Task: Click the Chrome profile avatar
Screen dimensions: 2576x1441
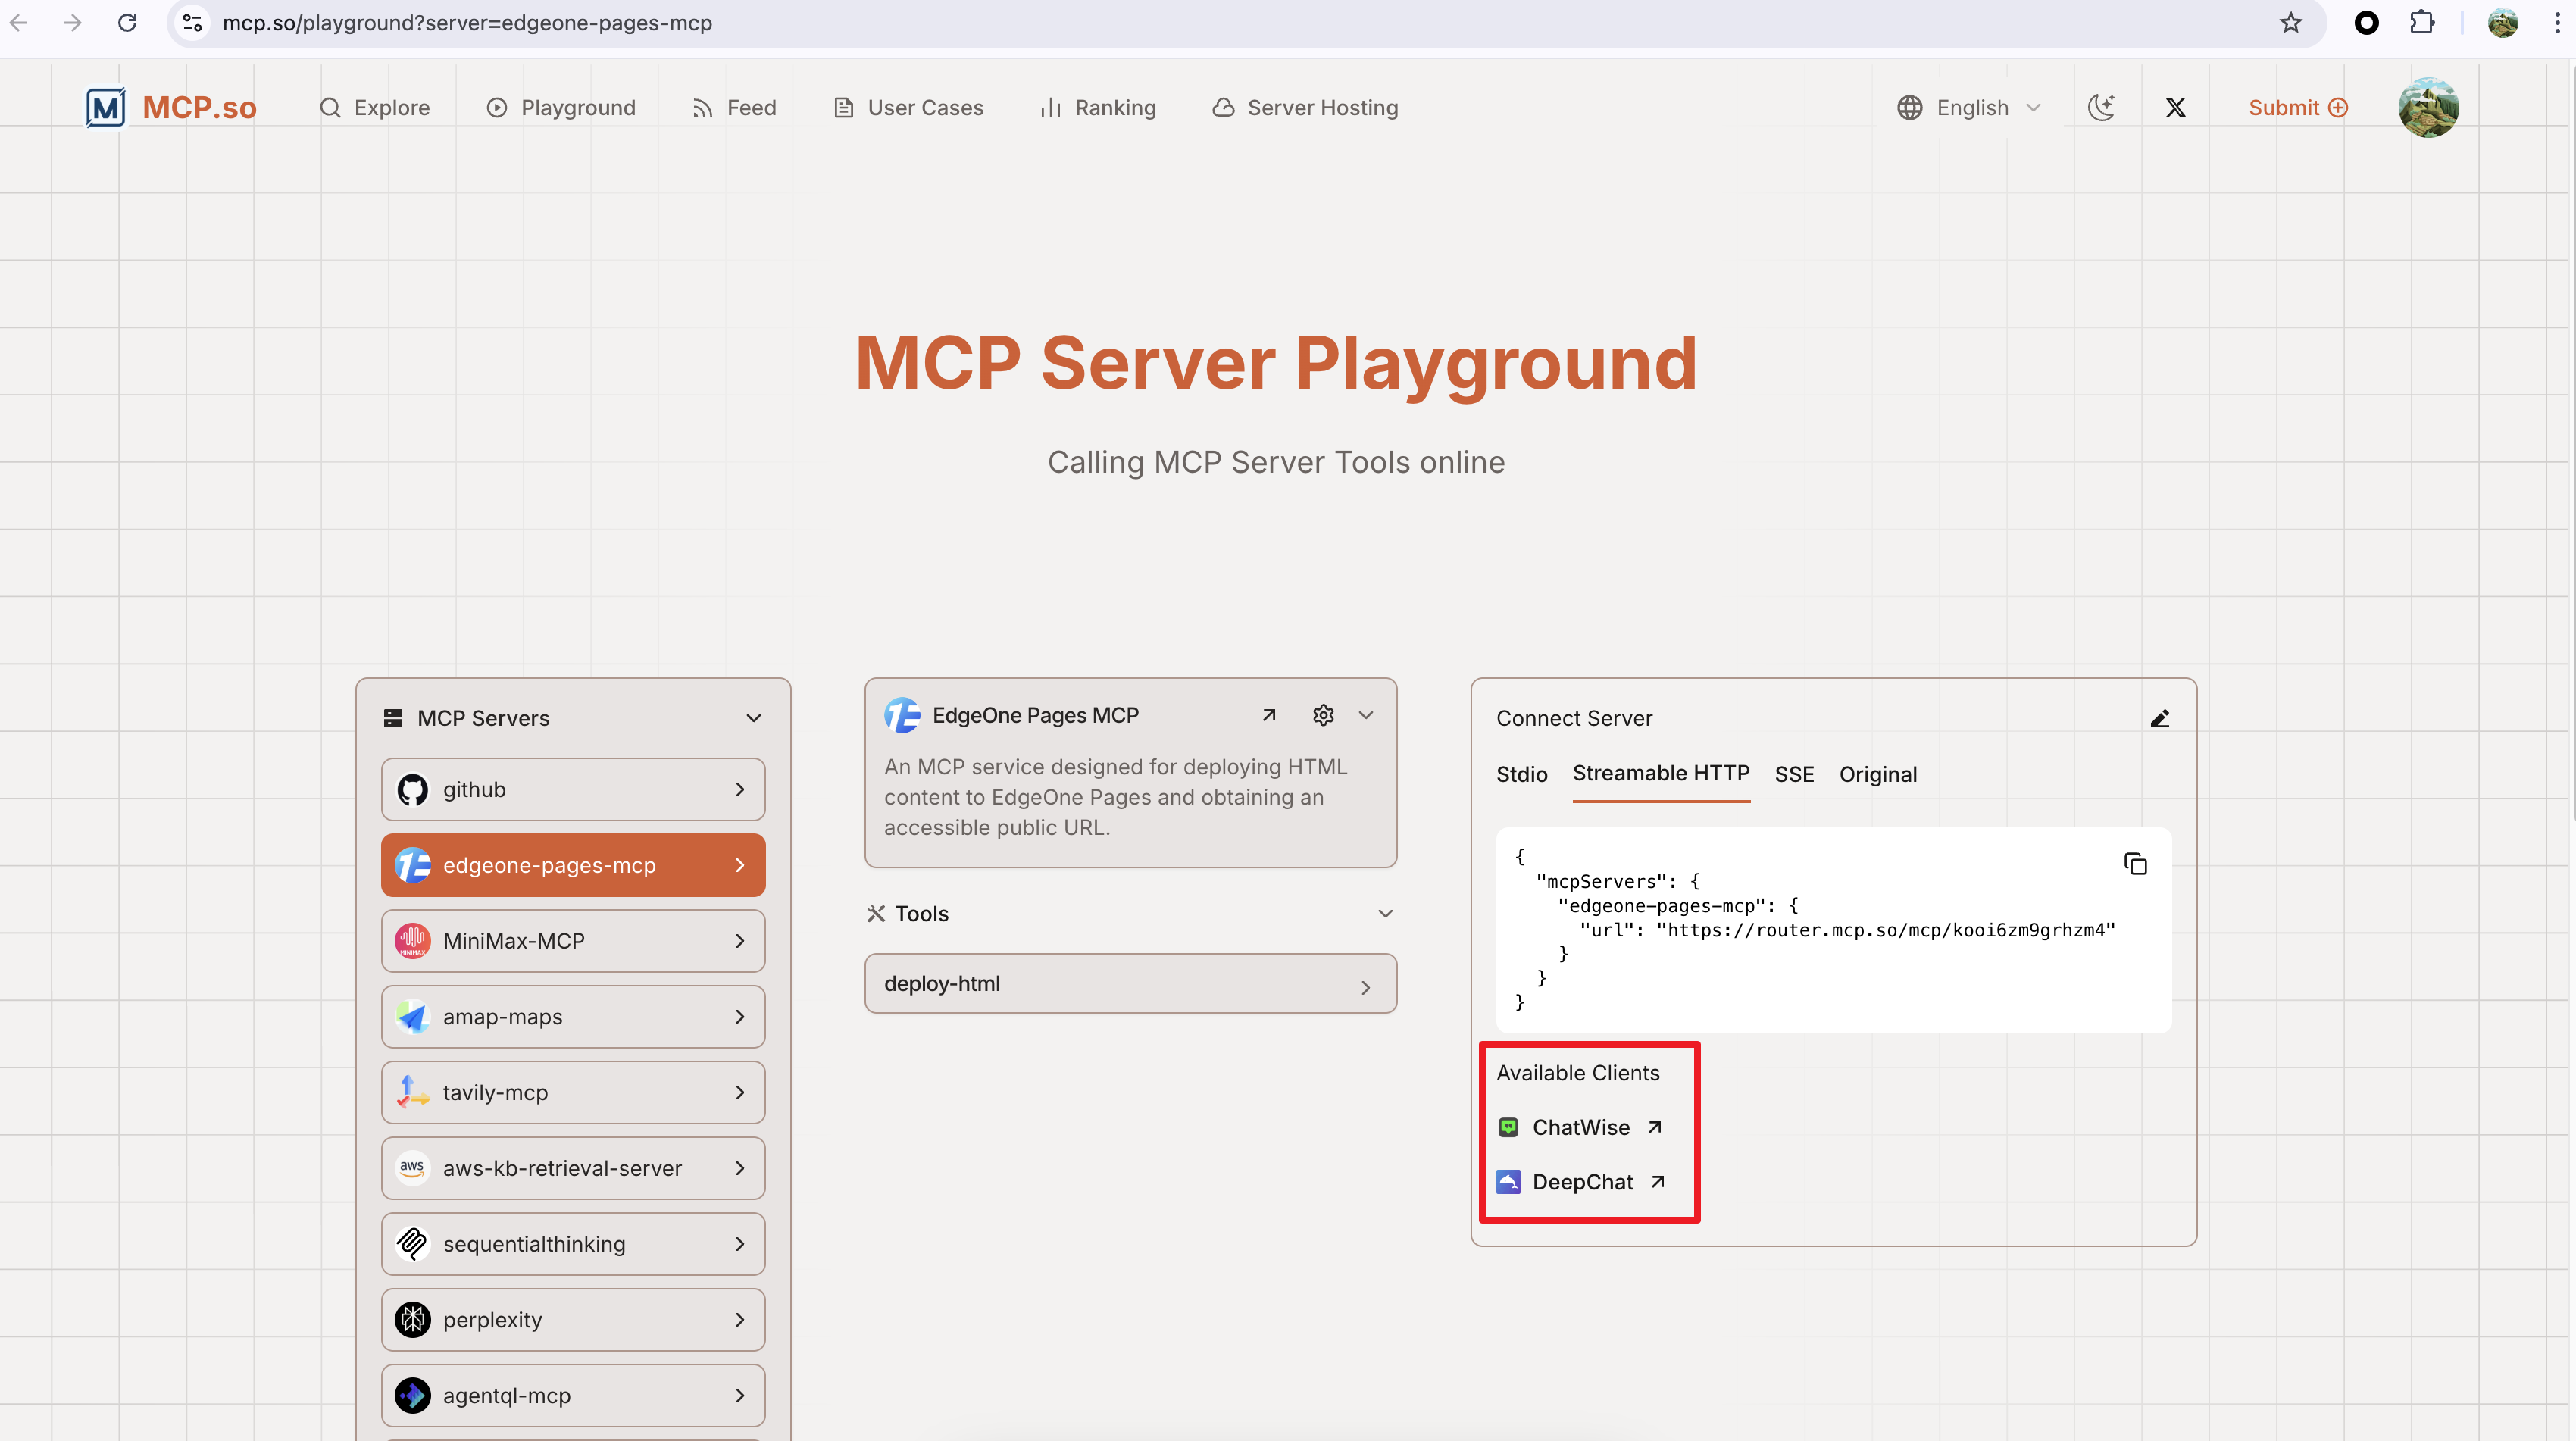Action: pyautogui.click(x=2502, y=22)
